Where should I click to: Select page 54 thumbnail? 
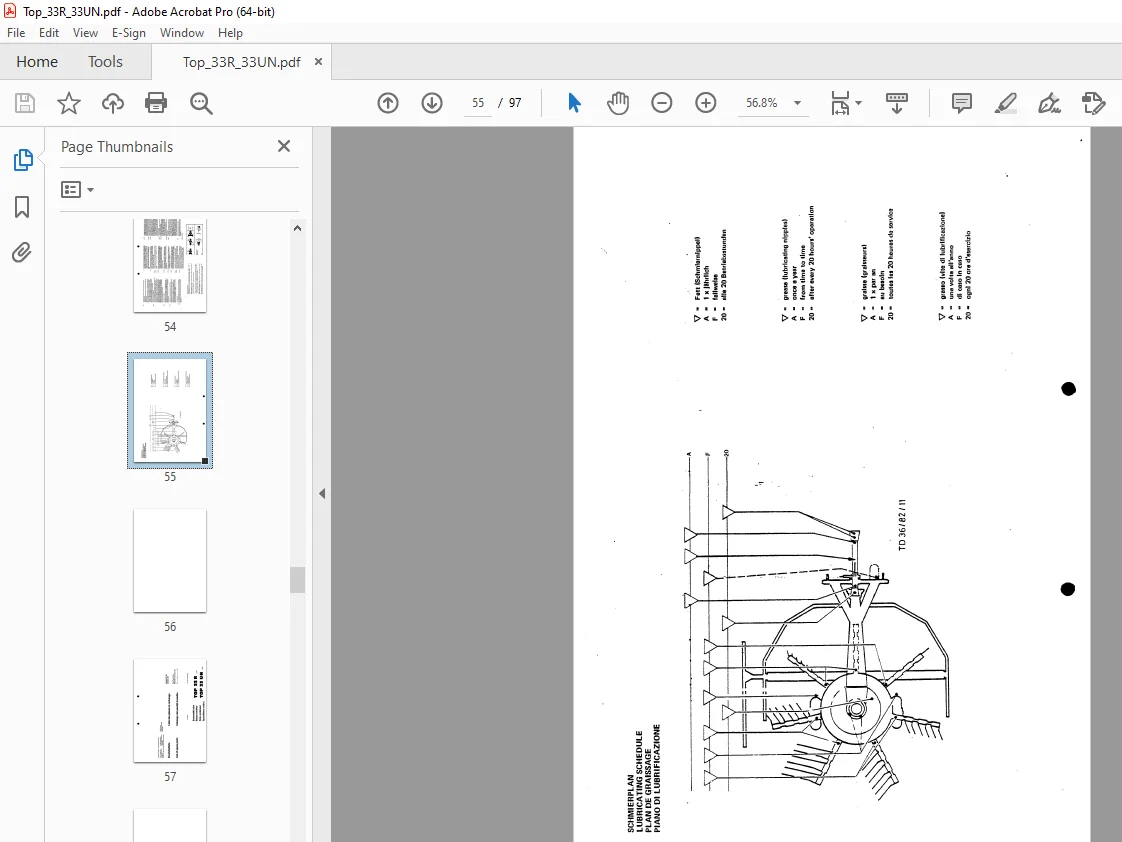(170, 265)
